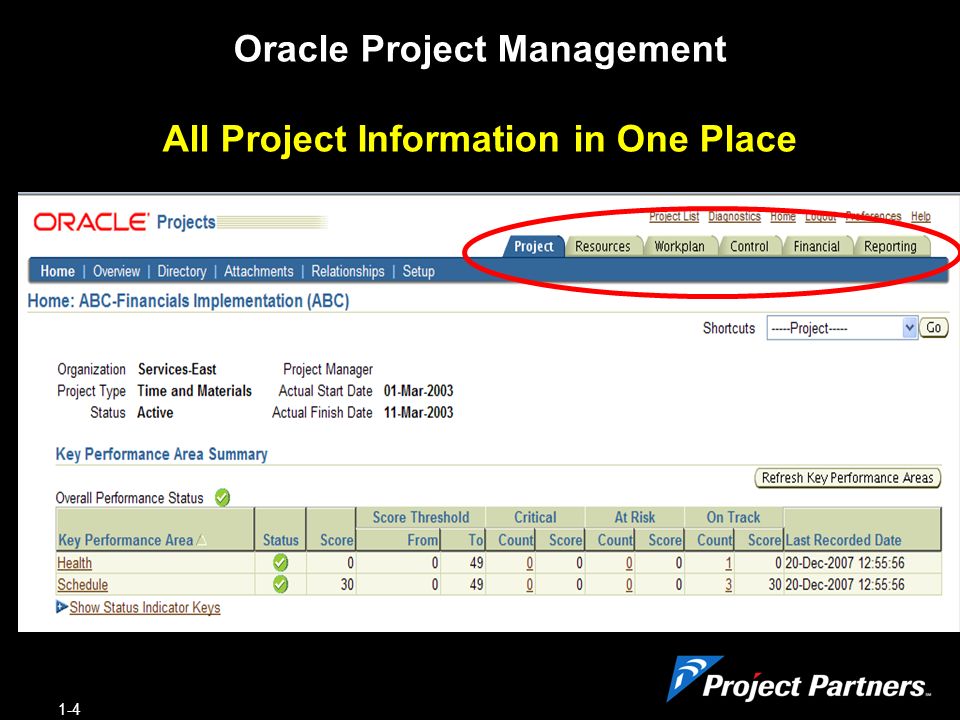Open the Schedule performance area link

pos(83,585)
